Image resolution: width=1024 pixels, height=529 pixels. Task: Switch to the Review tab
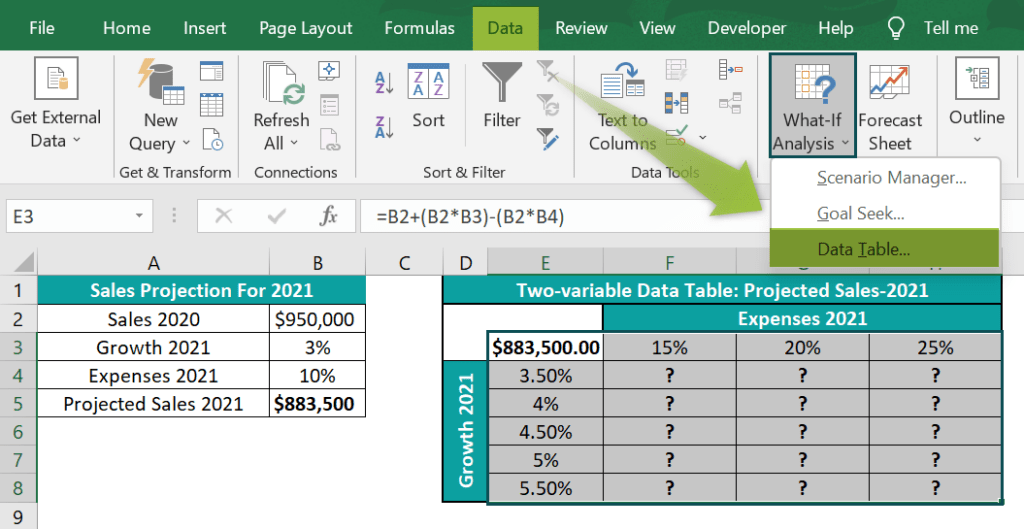coord(581,28)
